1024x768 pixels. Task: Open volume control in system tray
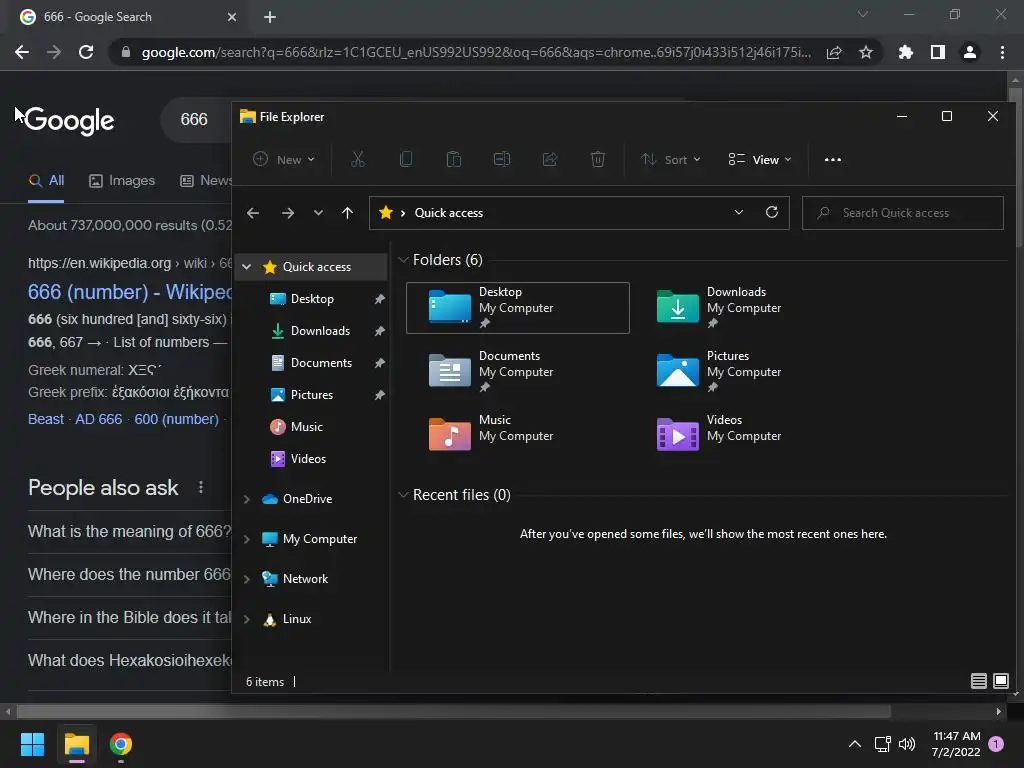pyautogui.click(x=907, y=744)
